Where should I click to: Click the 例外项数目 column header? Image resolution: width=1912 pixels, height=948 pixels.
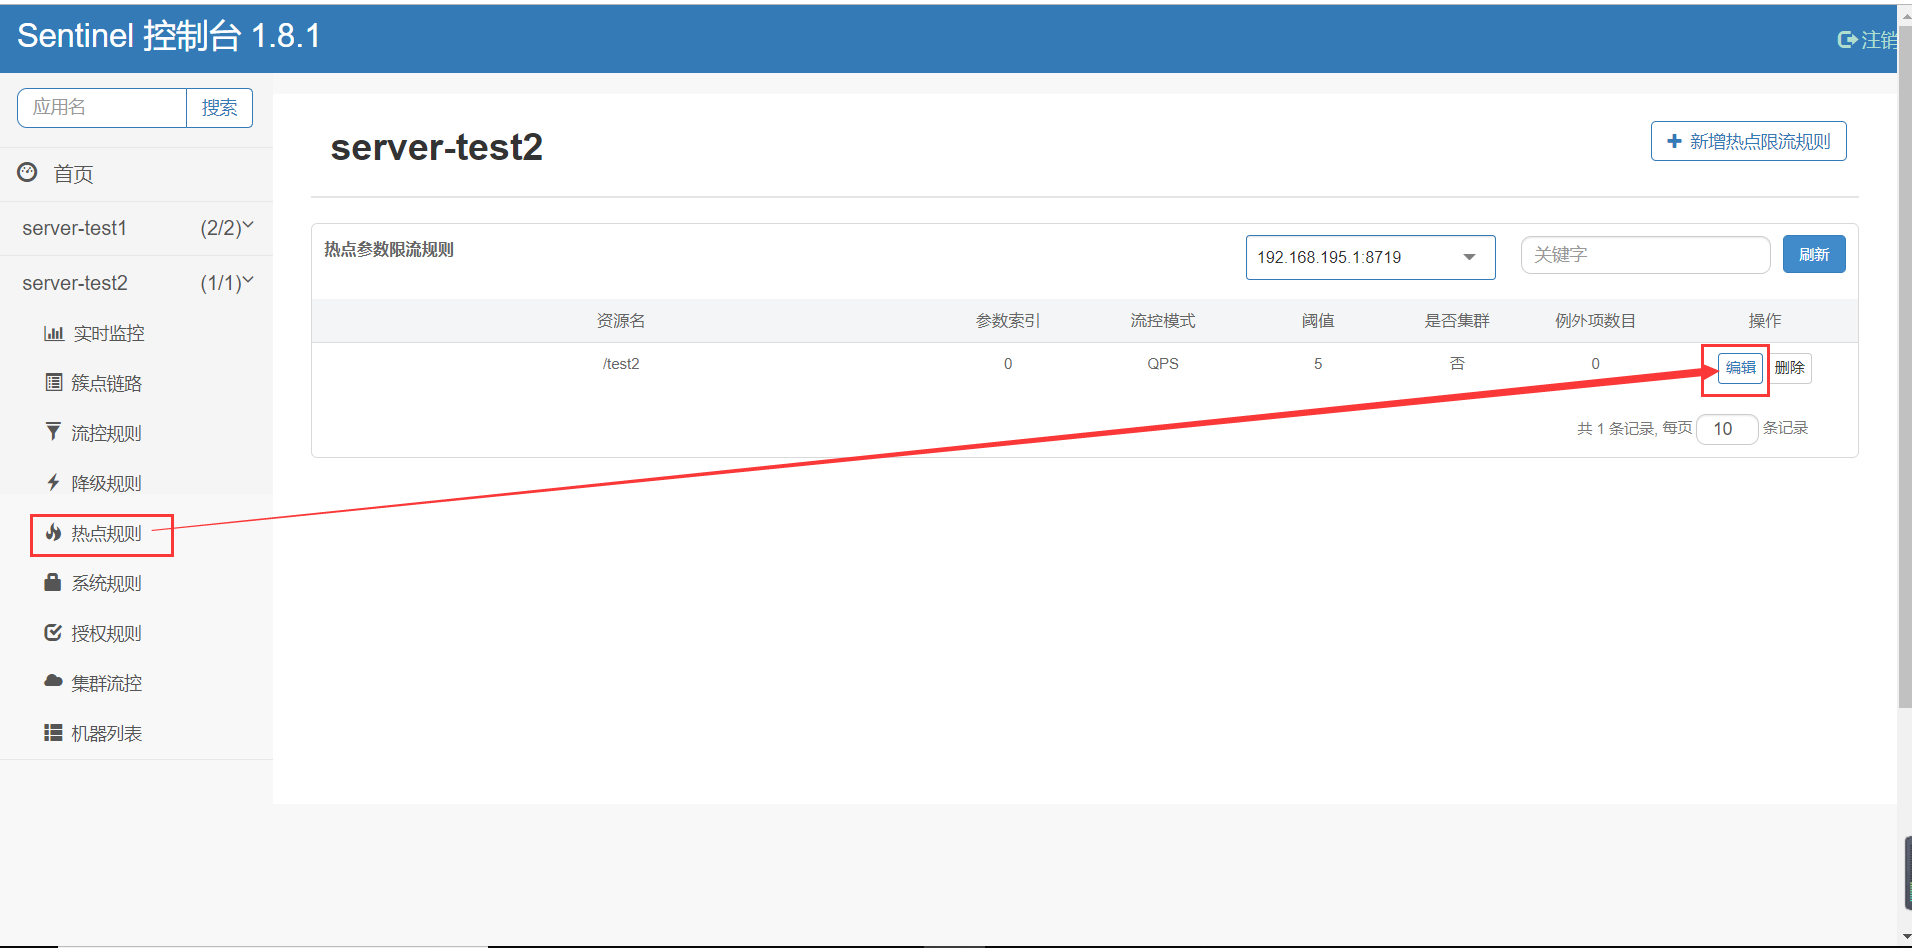coord(1595,321)
